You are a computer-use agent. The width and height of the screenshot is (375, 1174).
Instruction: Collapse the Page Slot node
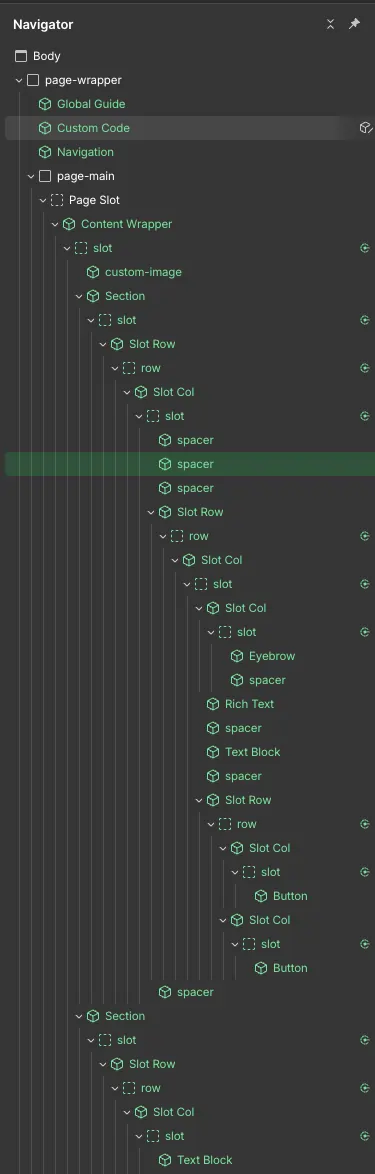click(43, 200)
